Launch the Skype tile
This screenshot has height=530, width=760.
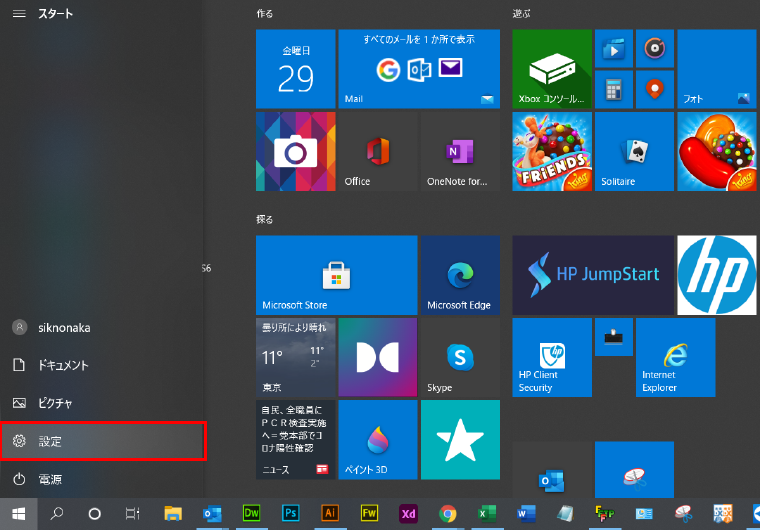pyautogui.click(x=460, y=357)
